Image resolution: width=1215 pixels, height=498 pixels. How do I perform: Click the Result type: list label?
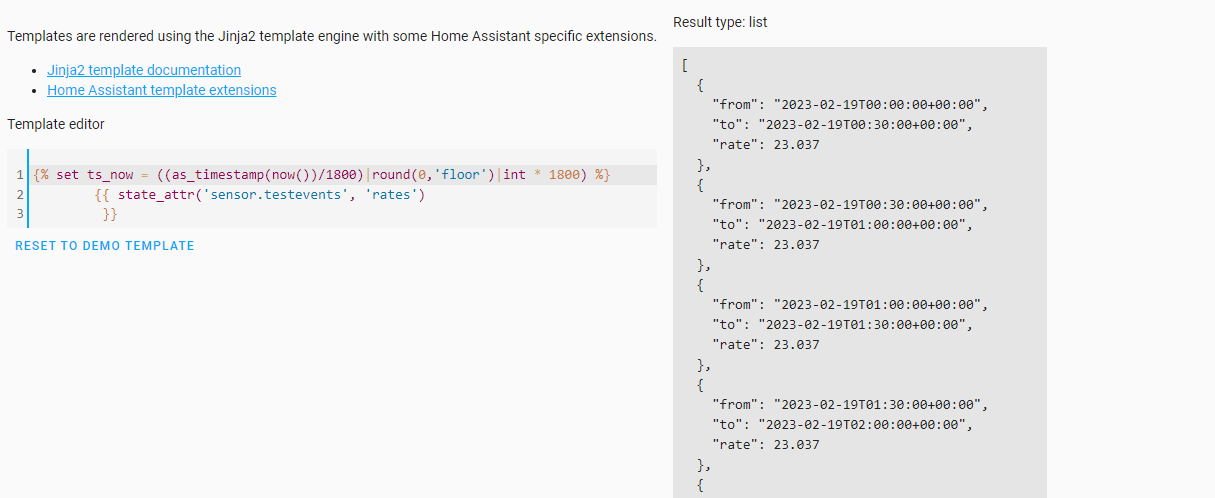point(720,22)
